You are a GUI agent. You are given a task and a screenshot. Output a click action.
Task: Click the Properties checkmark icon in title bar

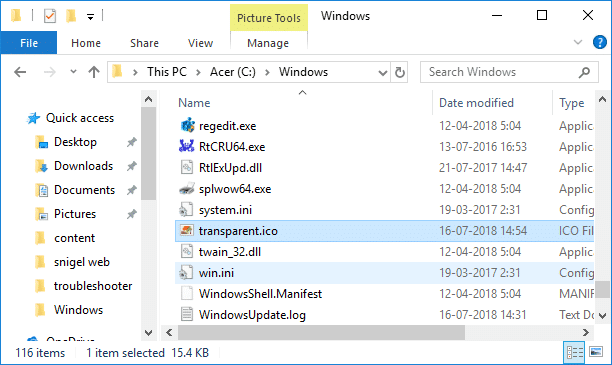point(50,16)
